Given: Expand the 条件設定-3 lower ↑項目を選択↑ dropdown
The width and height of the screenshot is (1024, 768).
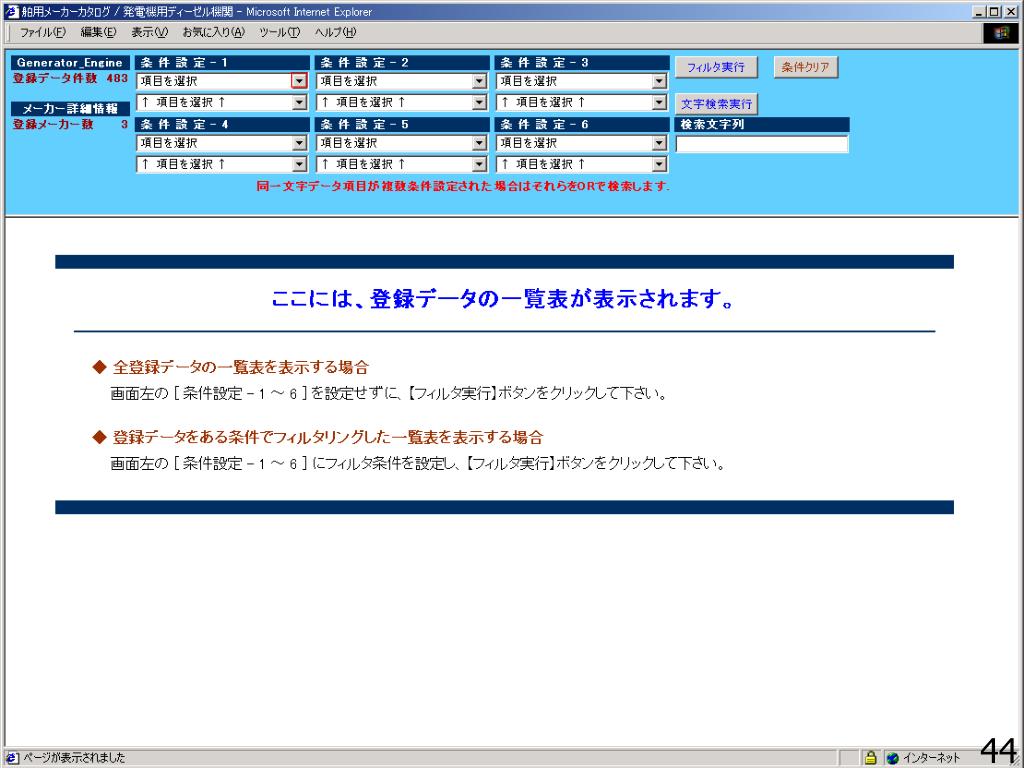Looking at the screenshot, I should click(659, 102).
